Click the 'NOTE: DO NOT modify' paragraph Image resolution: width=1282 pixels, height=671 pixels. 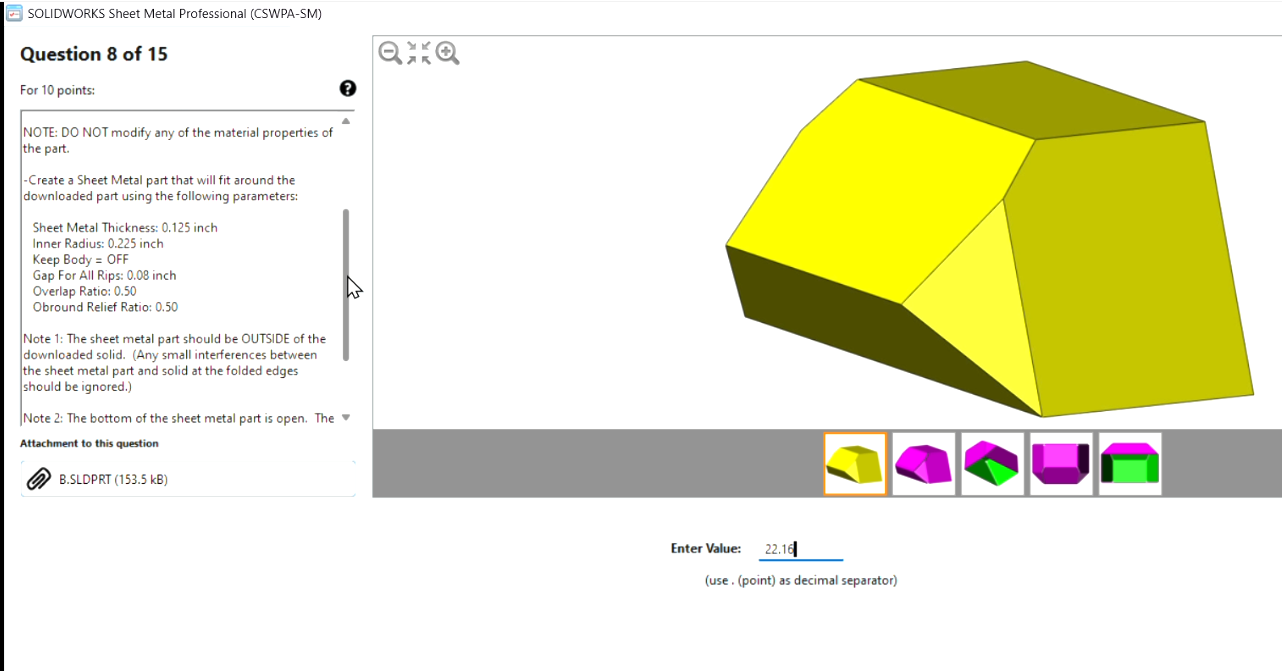point(178,140)
